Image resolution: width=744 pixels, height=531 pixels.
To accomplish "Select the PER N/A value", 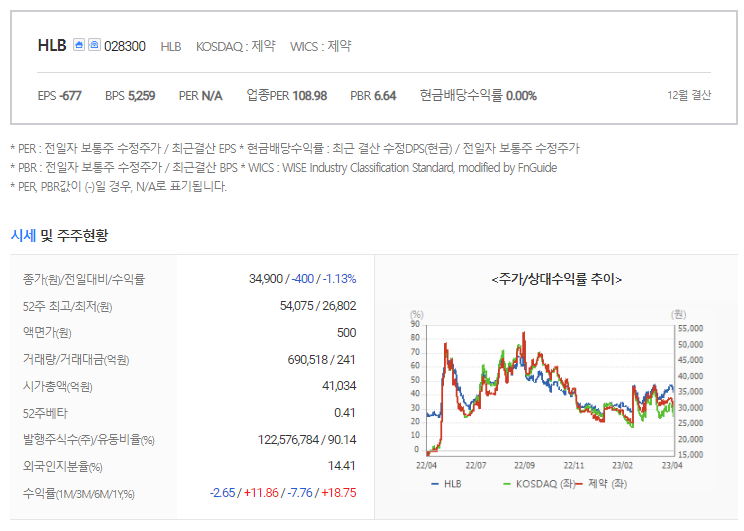I will [x=200, y=96].
